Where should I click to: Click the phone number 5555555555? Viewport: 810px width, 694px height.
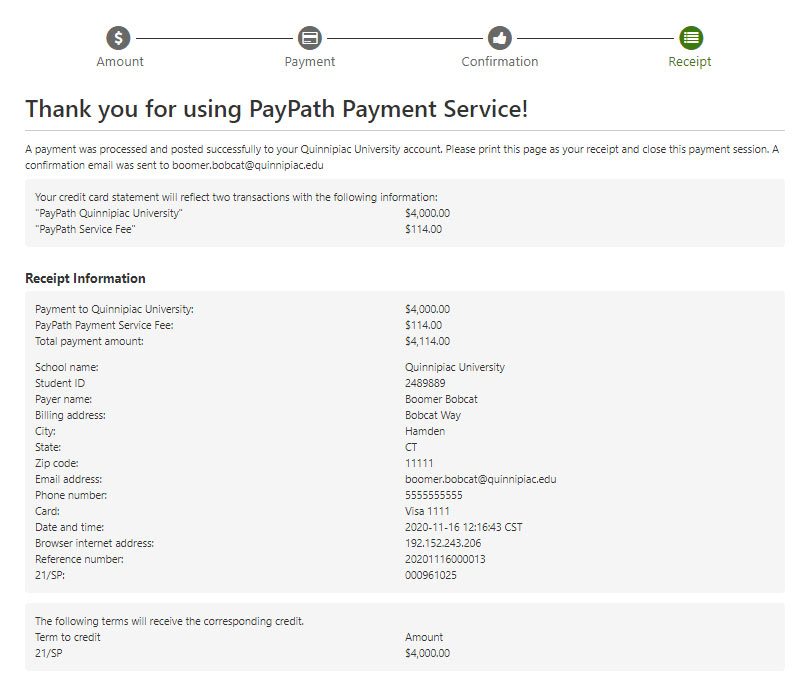433,495
